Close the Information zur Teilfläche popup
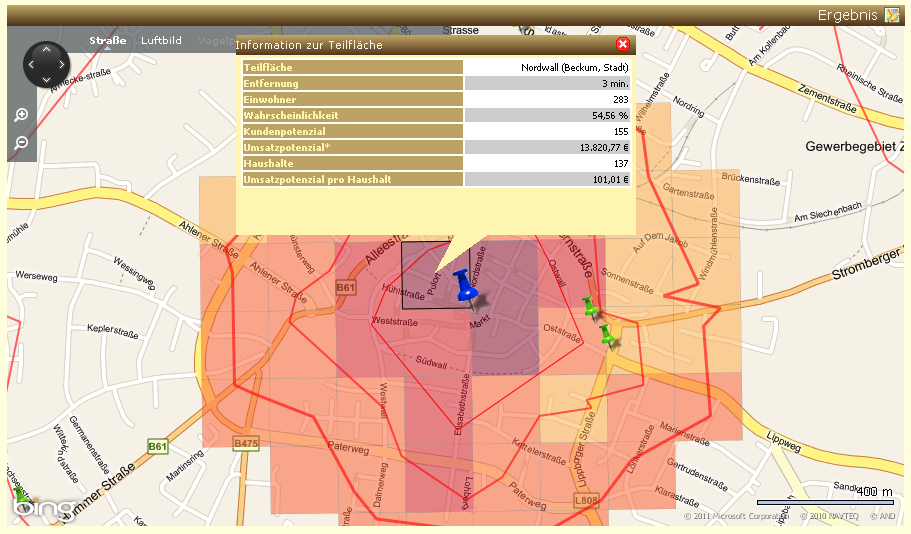911x534 pixels. (x=623, y=45)
